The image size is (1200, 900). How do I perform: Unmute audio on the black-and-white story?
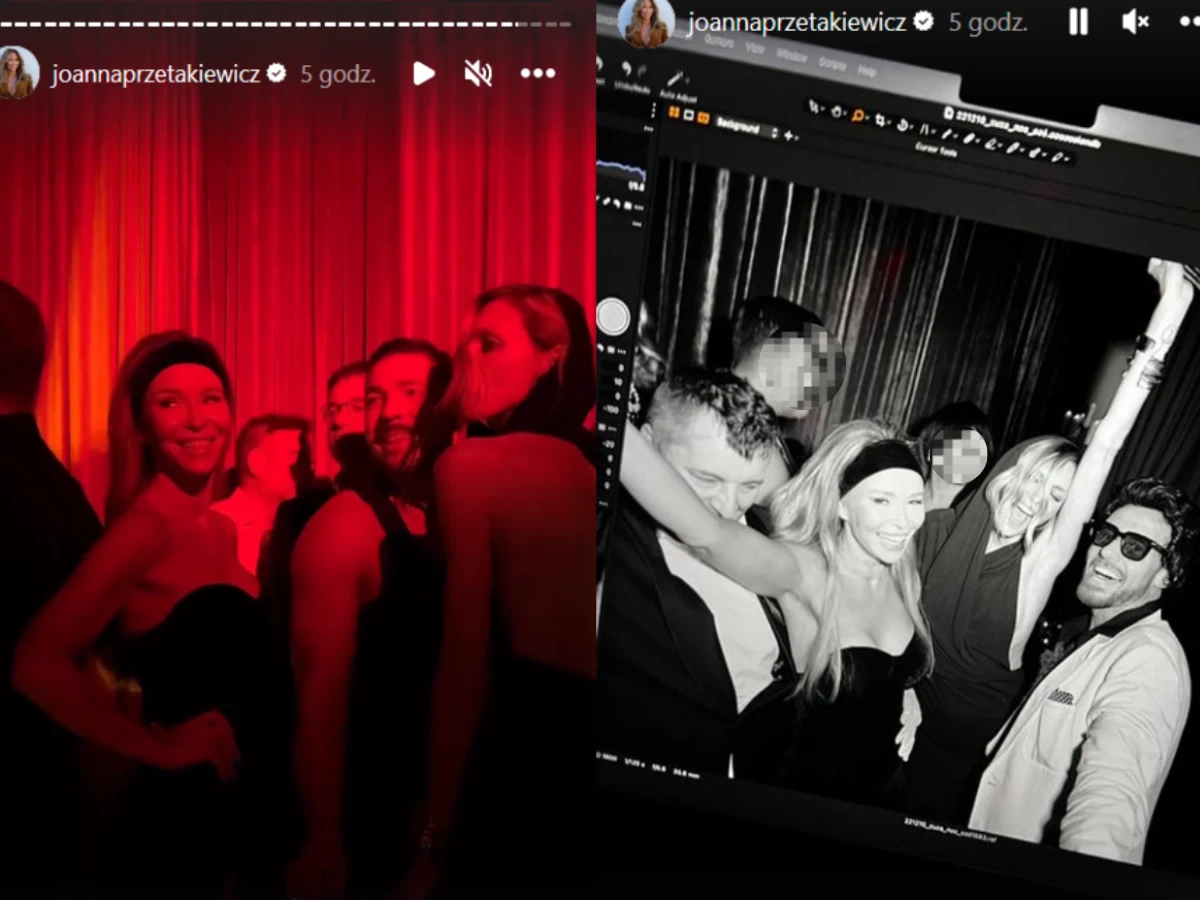tap(1135, 22)
